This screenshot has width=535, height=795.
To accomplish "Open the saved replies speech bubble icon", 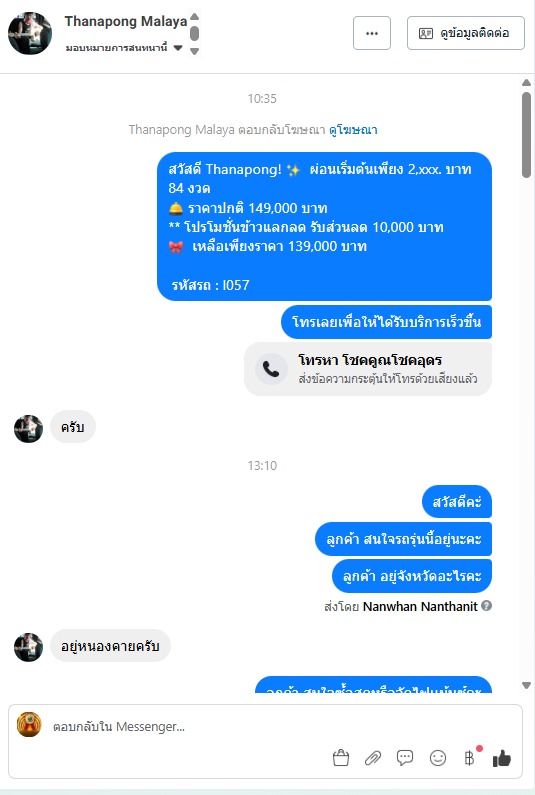I will (x=405, y=758).
